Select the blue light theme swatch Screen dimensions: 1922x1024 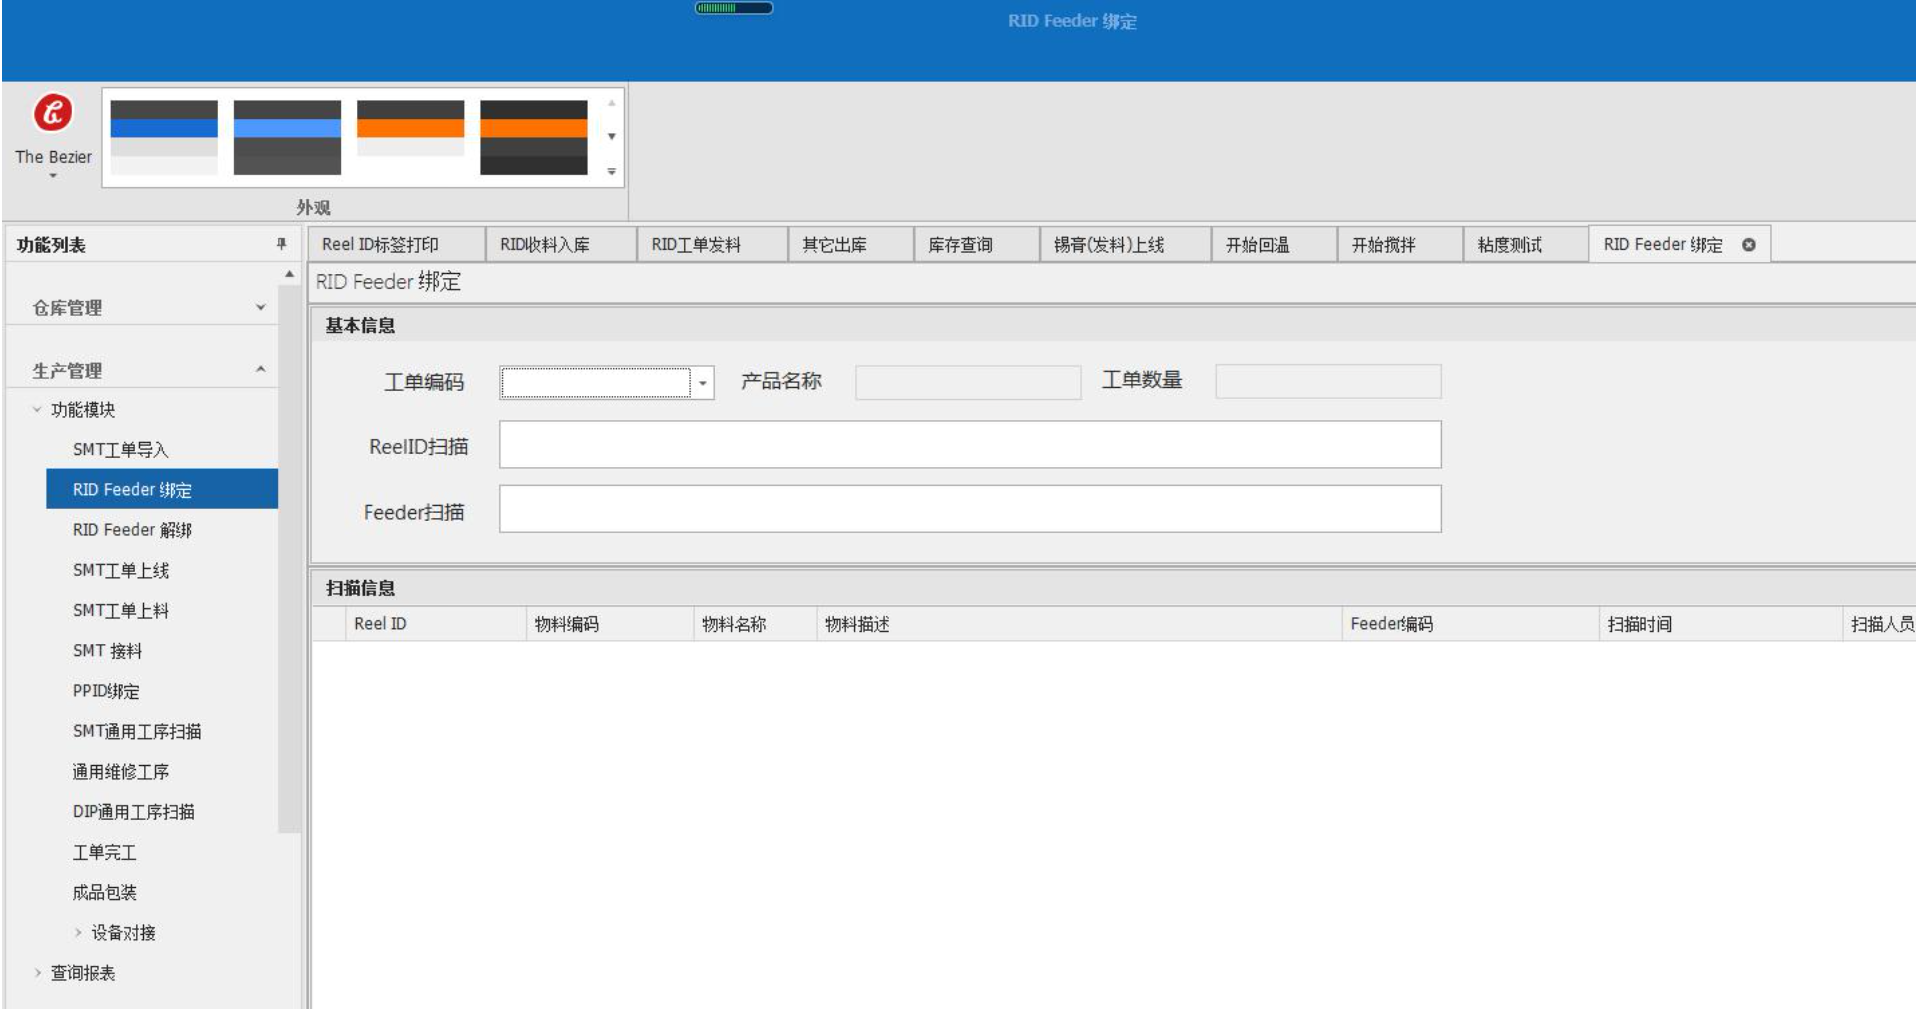[164, 137]
